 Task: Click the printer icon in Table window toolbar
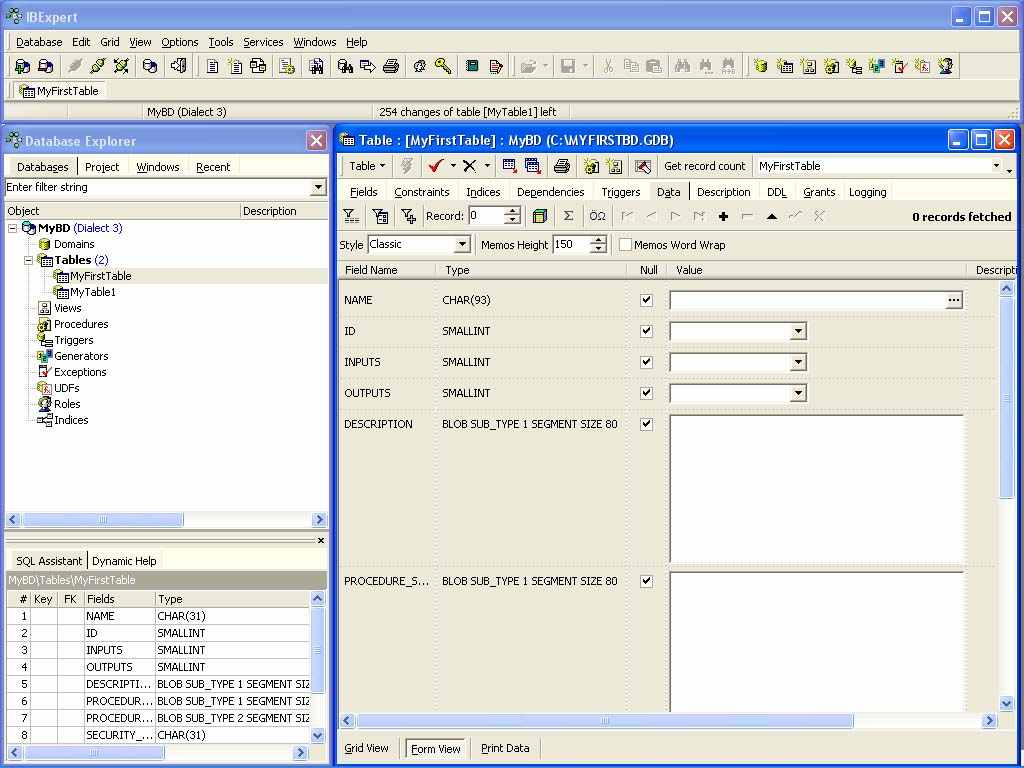(562, 166)
